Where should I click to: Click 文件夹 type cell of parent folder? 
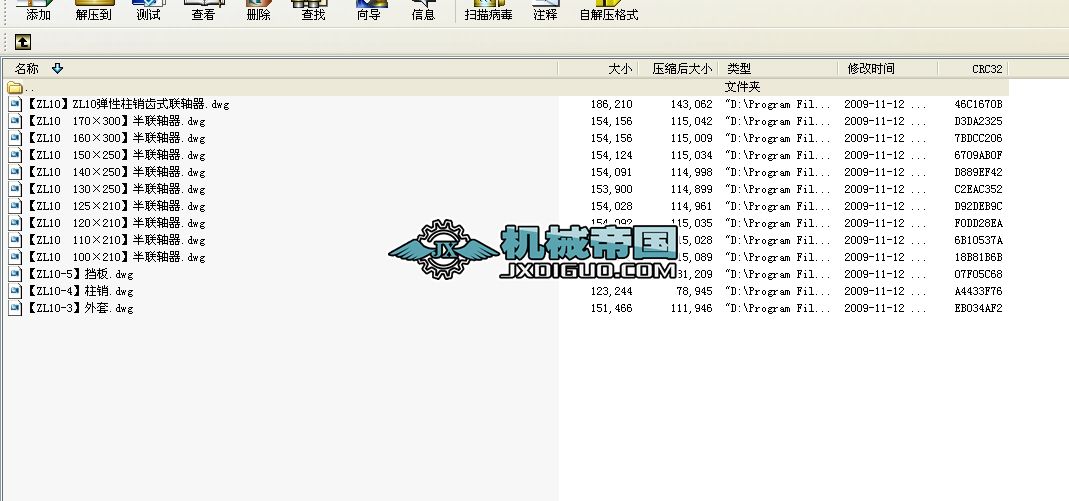point(742,87)
